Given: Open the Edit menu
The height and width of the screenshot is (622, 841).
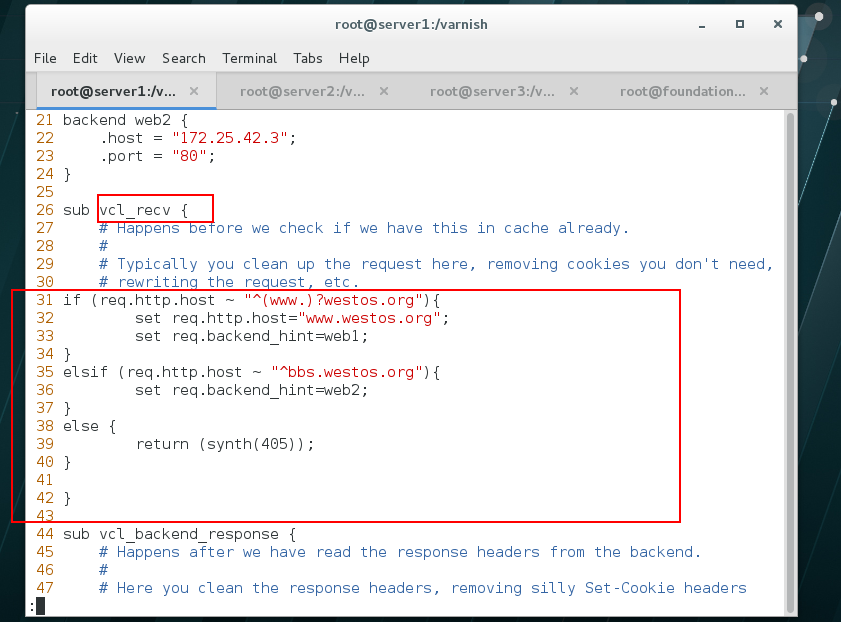Looking at the screenshot, I should [x=85, y=58].
